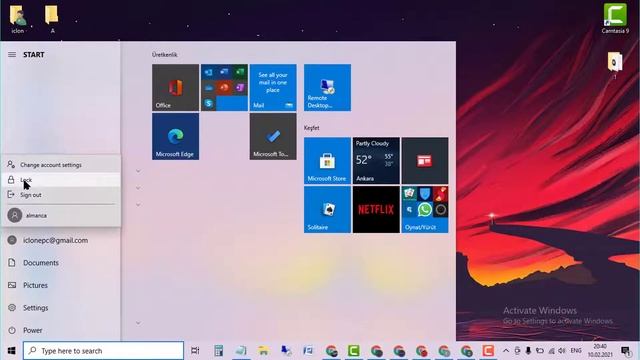
Task: Click the microphone tray icon
Action: [x=528, y=351]
